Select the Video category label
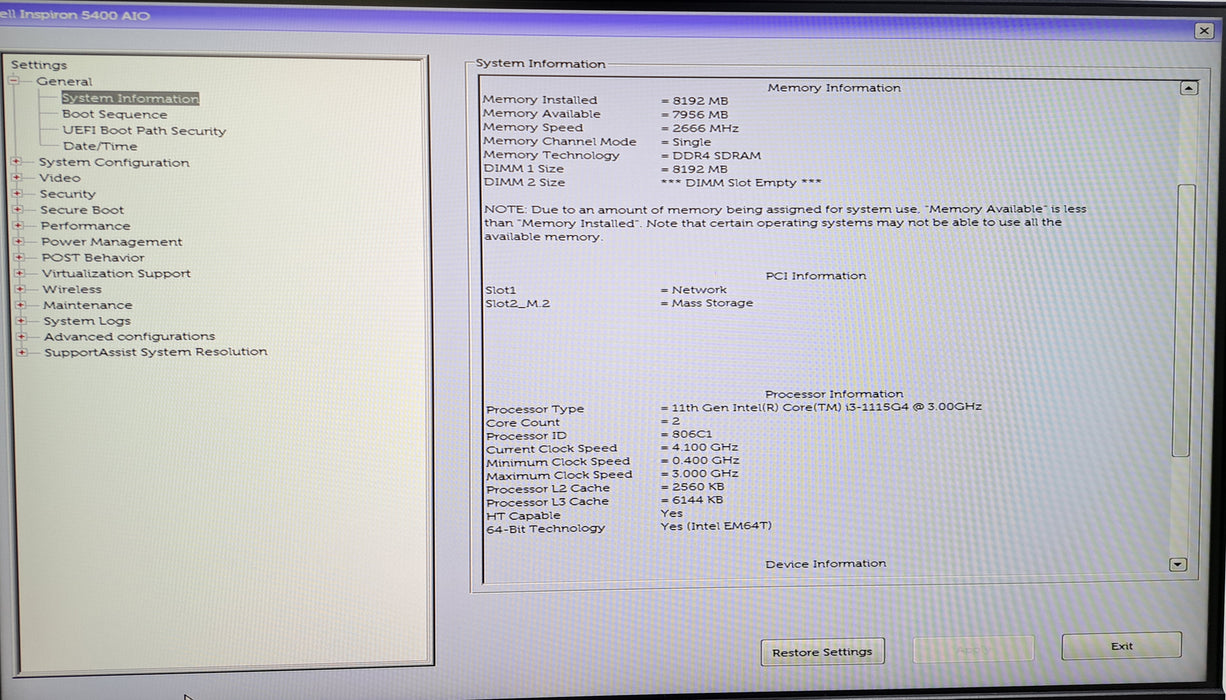The image size is (1226, 700). [60, 178]
